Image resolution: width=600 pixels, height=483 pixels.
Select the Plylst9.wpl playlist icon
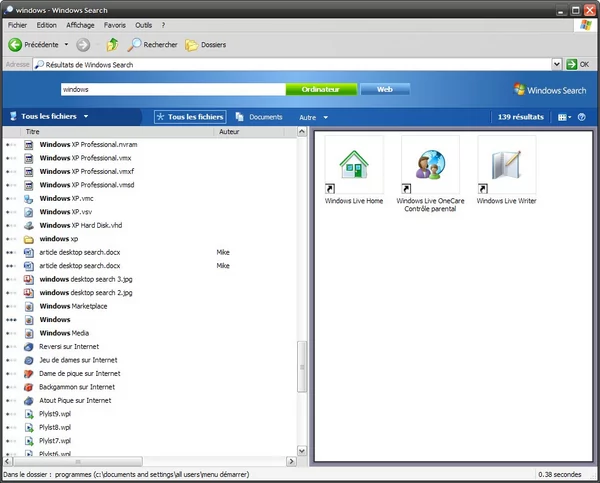click(x=29, y=414)
